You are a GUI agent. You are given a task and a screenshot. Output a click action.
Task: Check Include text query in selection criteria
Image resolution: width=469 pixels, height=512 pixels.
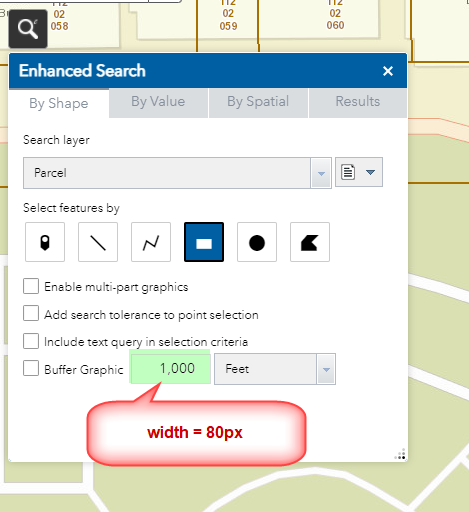(x=31, y=341)
